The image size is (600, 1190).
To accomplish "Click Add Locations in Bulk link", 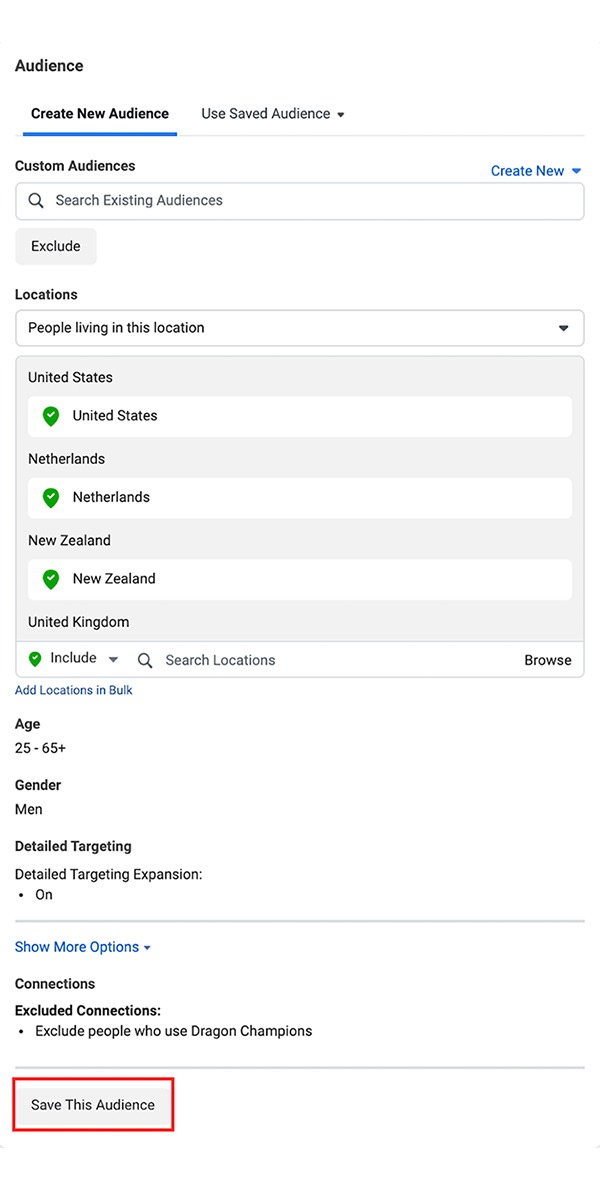I will (x=74, y=690).
